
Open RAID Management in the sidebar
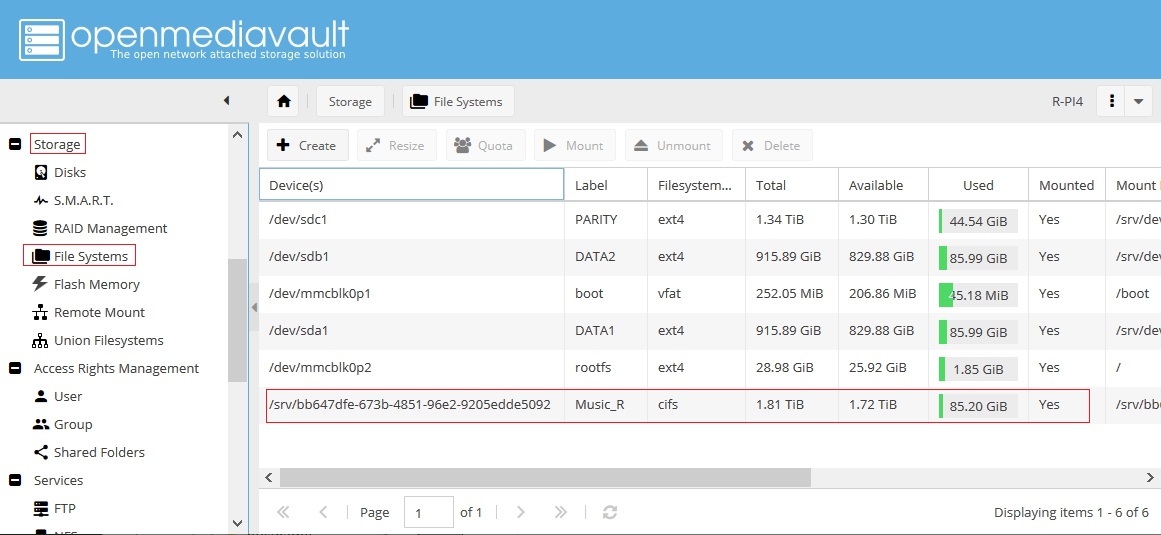pyautogui.click(x=110, y=228)
